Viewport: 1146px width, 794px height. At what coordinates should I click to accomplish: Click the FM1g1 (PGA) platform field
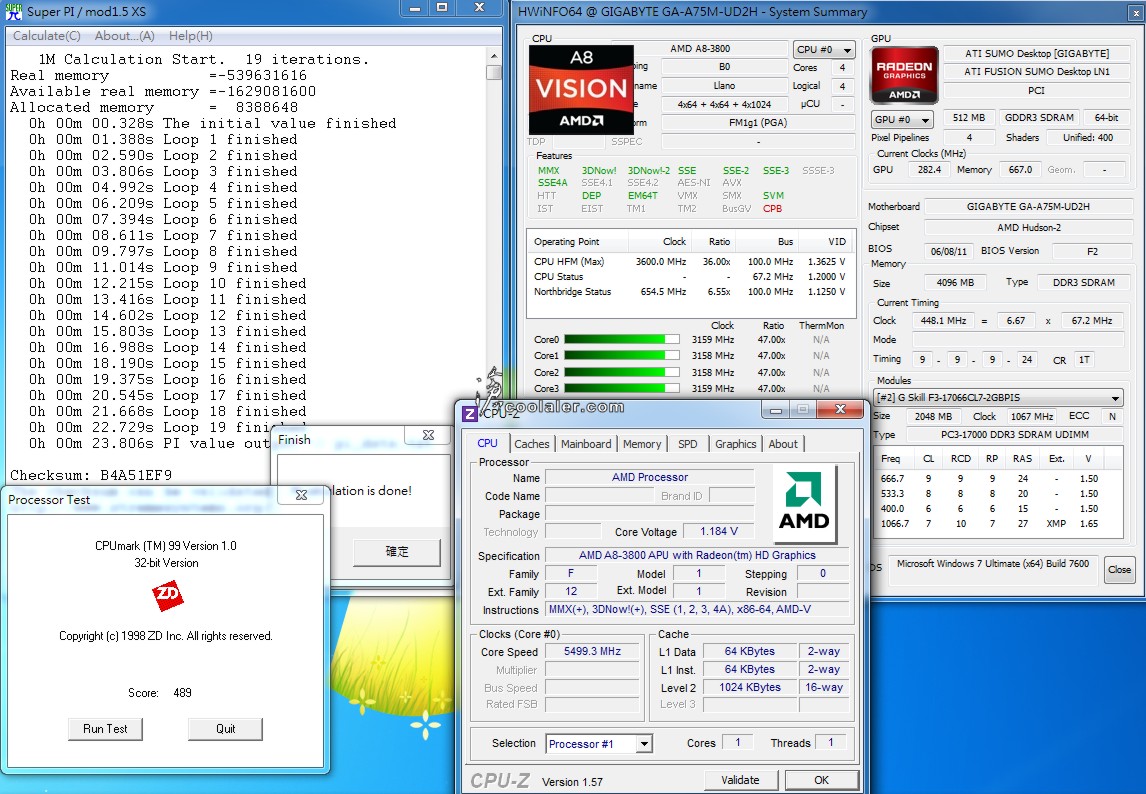pos(758,123)
